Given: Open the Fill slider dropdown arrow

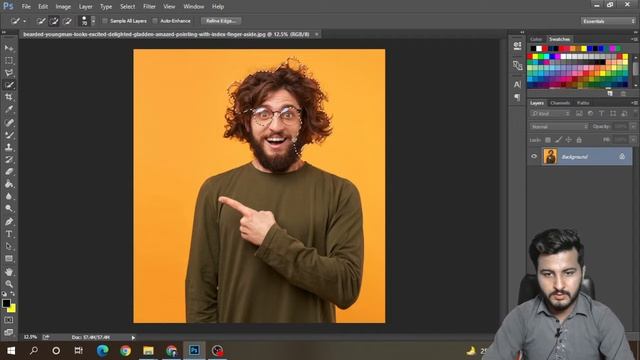Looking at the screenshot, I should pos(633,140).
